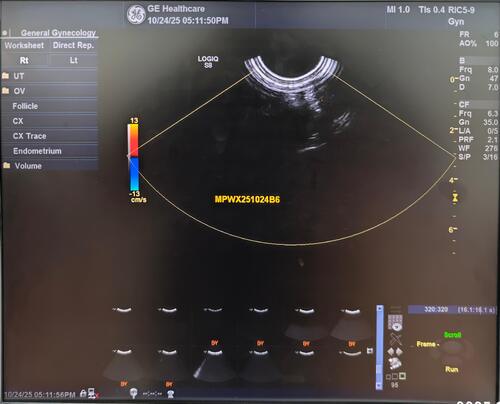Click the network disconnected computer icon
This screenshot has width=500, height=404.
(92, 394)
